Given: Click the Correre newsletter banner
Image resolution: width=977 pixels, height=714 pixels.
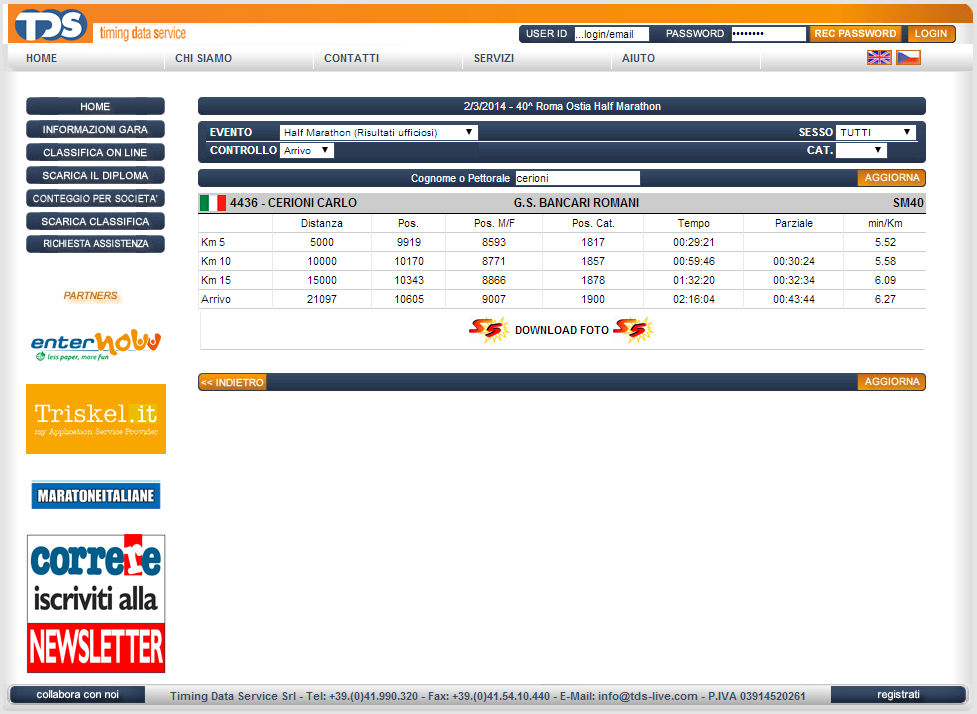Looking at the screenshot, I should tap(96, 603).
